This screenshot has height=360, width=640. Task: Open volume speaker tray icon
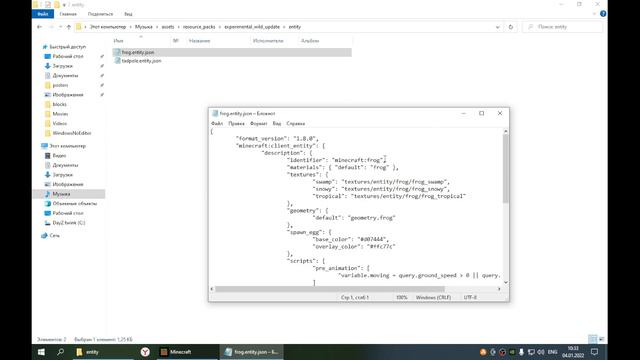click(541, 352)
